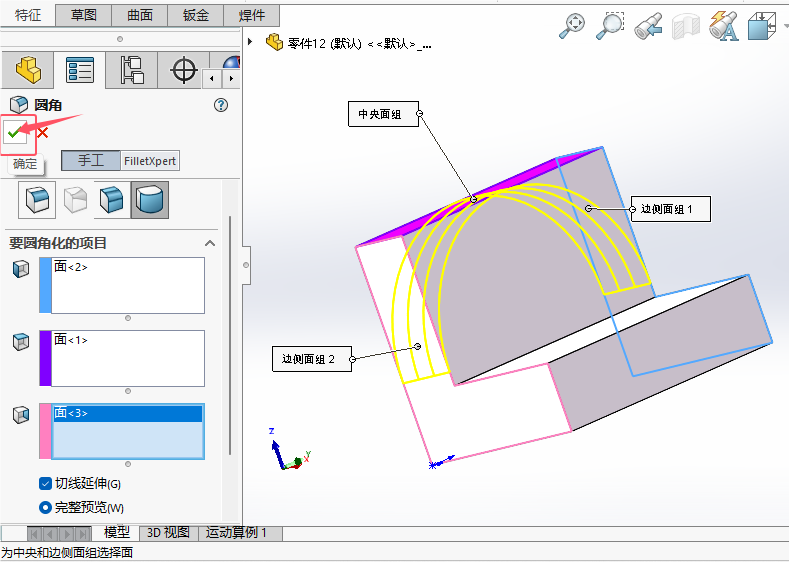The image size is (789, 562).
Task: Collapse the 要圆角化的项目 section
Action: [x=210, y=243]
